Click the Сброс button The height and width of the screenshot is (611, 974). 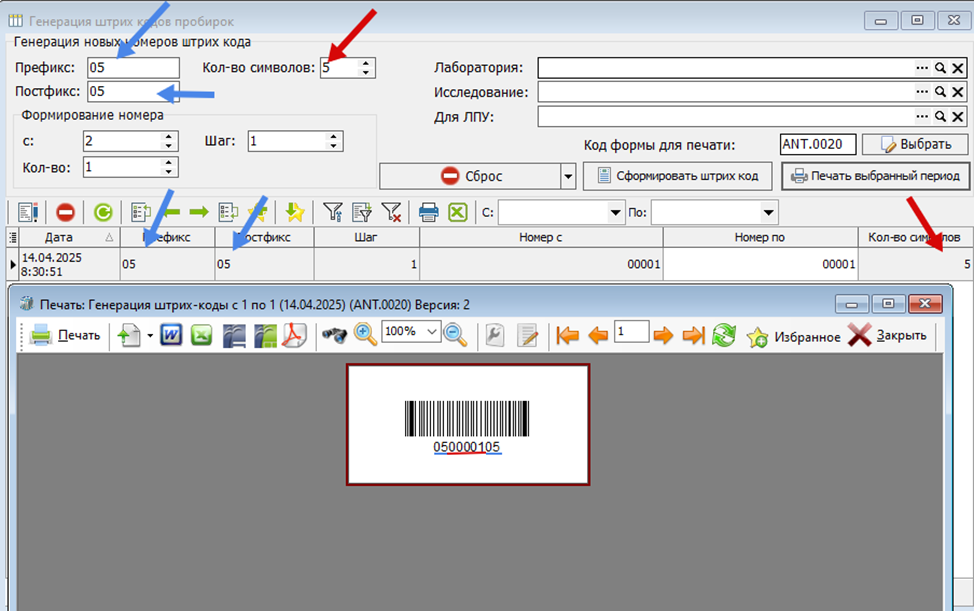pos(470,176)
